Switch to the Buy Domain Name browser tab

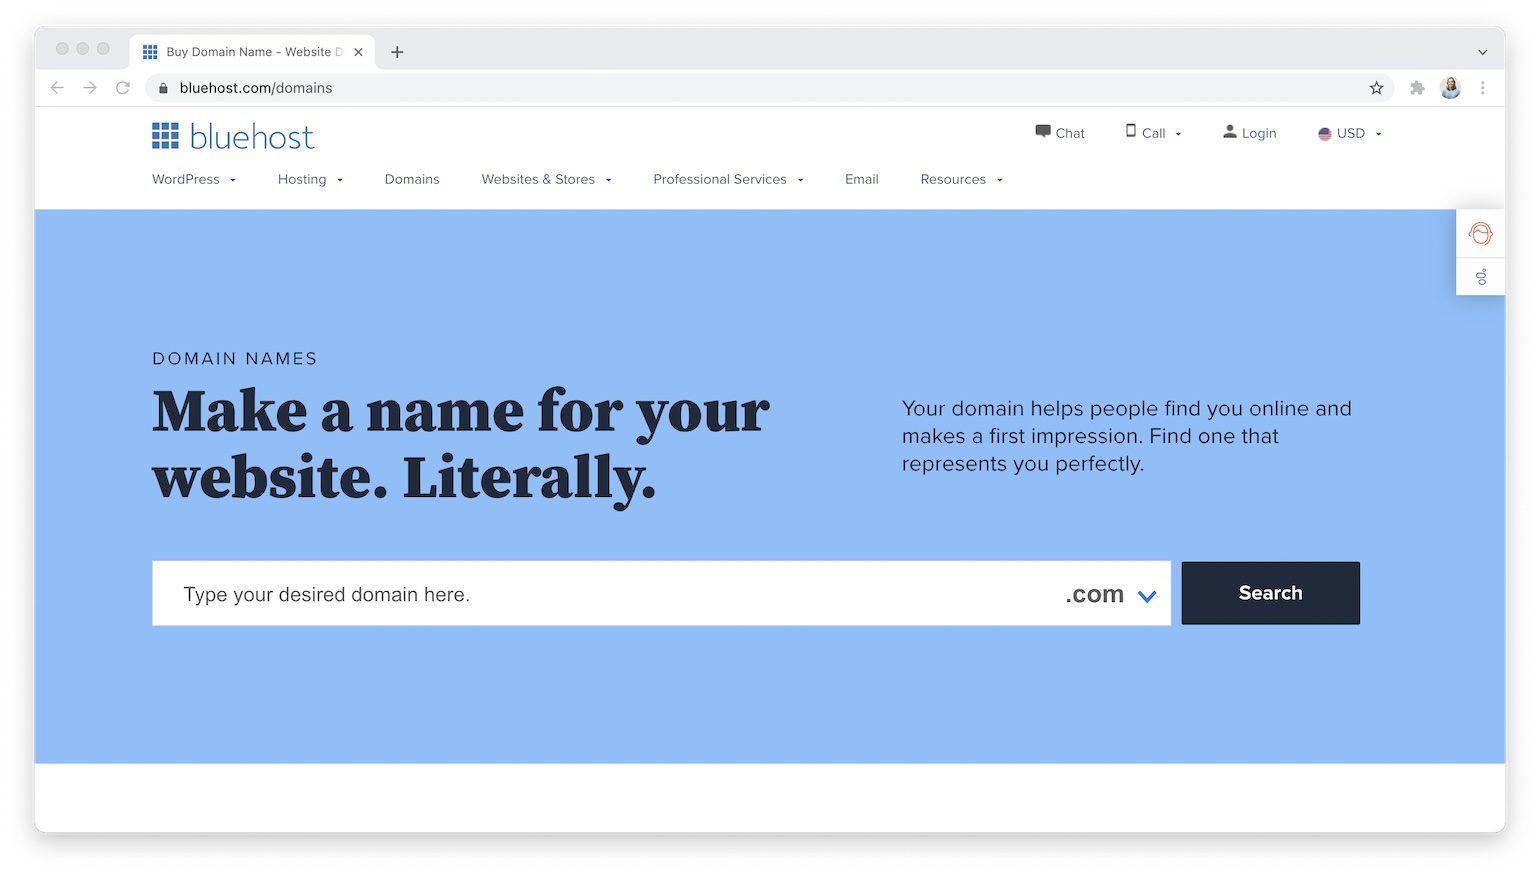pos(250,51)
